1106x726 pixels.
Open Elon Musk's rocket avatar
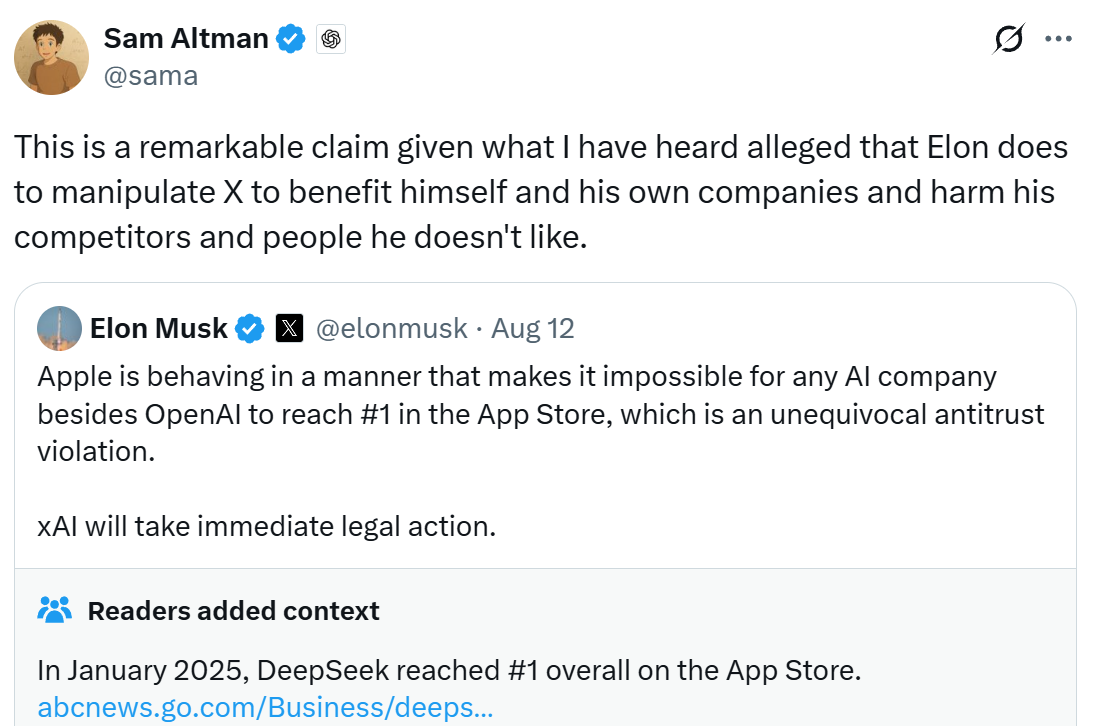point(59,328)
